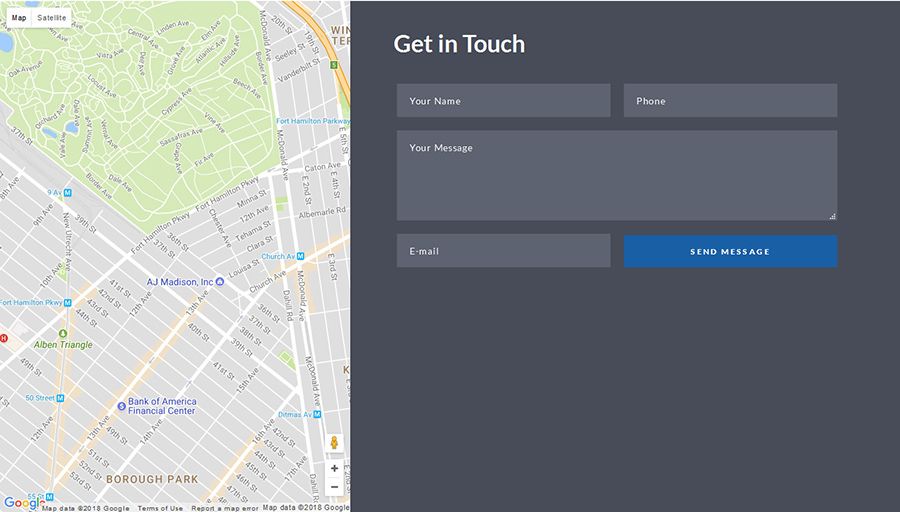Click the New Utrecht Ave street label
Viewport: 900px width, 512px height.
(x=67, y=242)
